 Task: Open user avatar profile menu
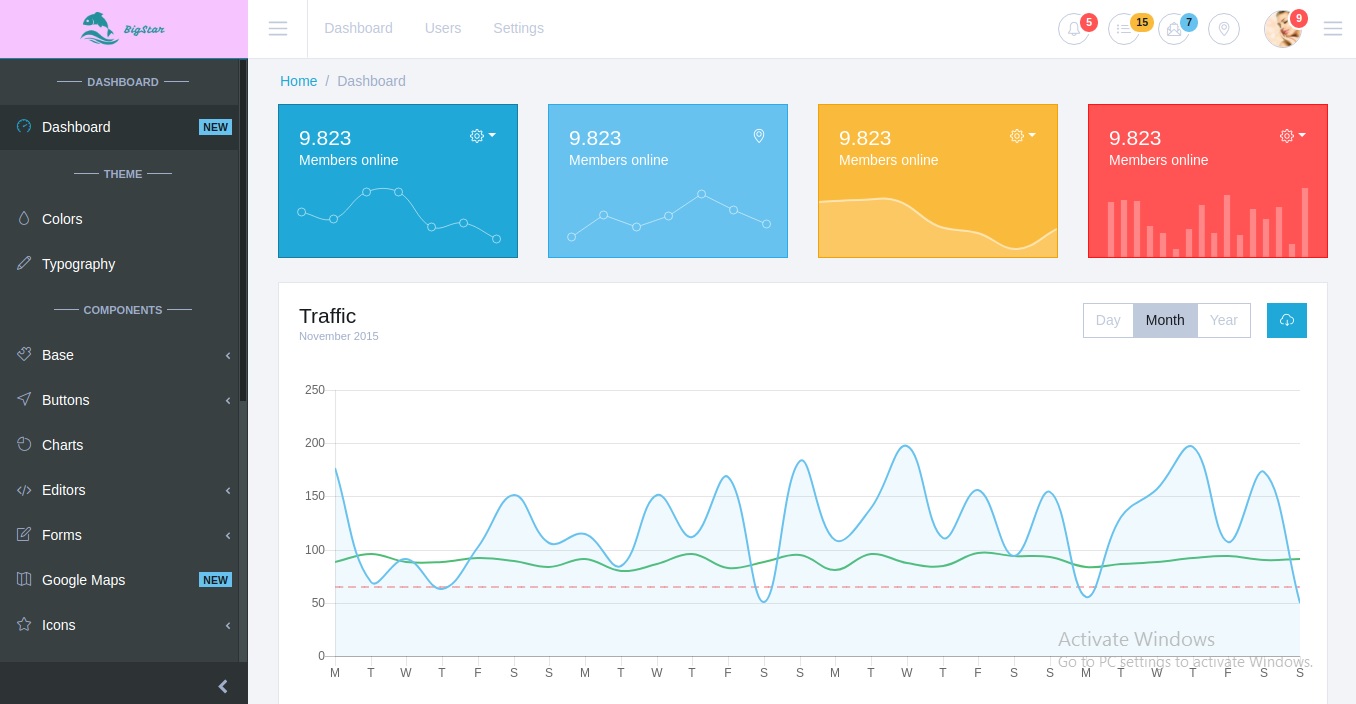pyautogui.click(x=1283, y=29)
